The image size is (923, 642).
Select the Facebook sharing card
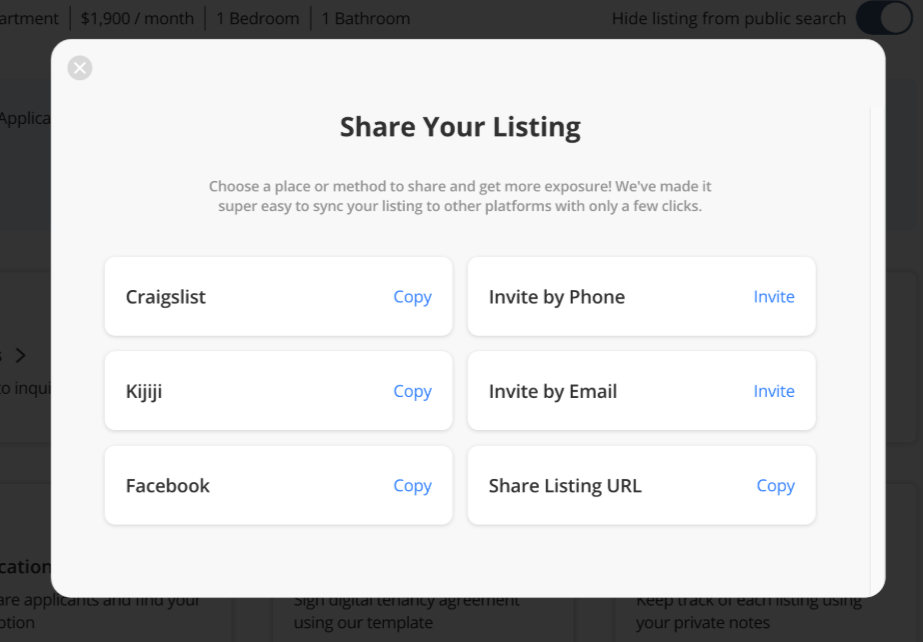click(x=278, y=485)
